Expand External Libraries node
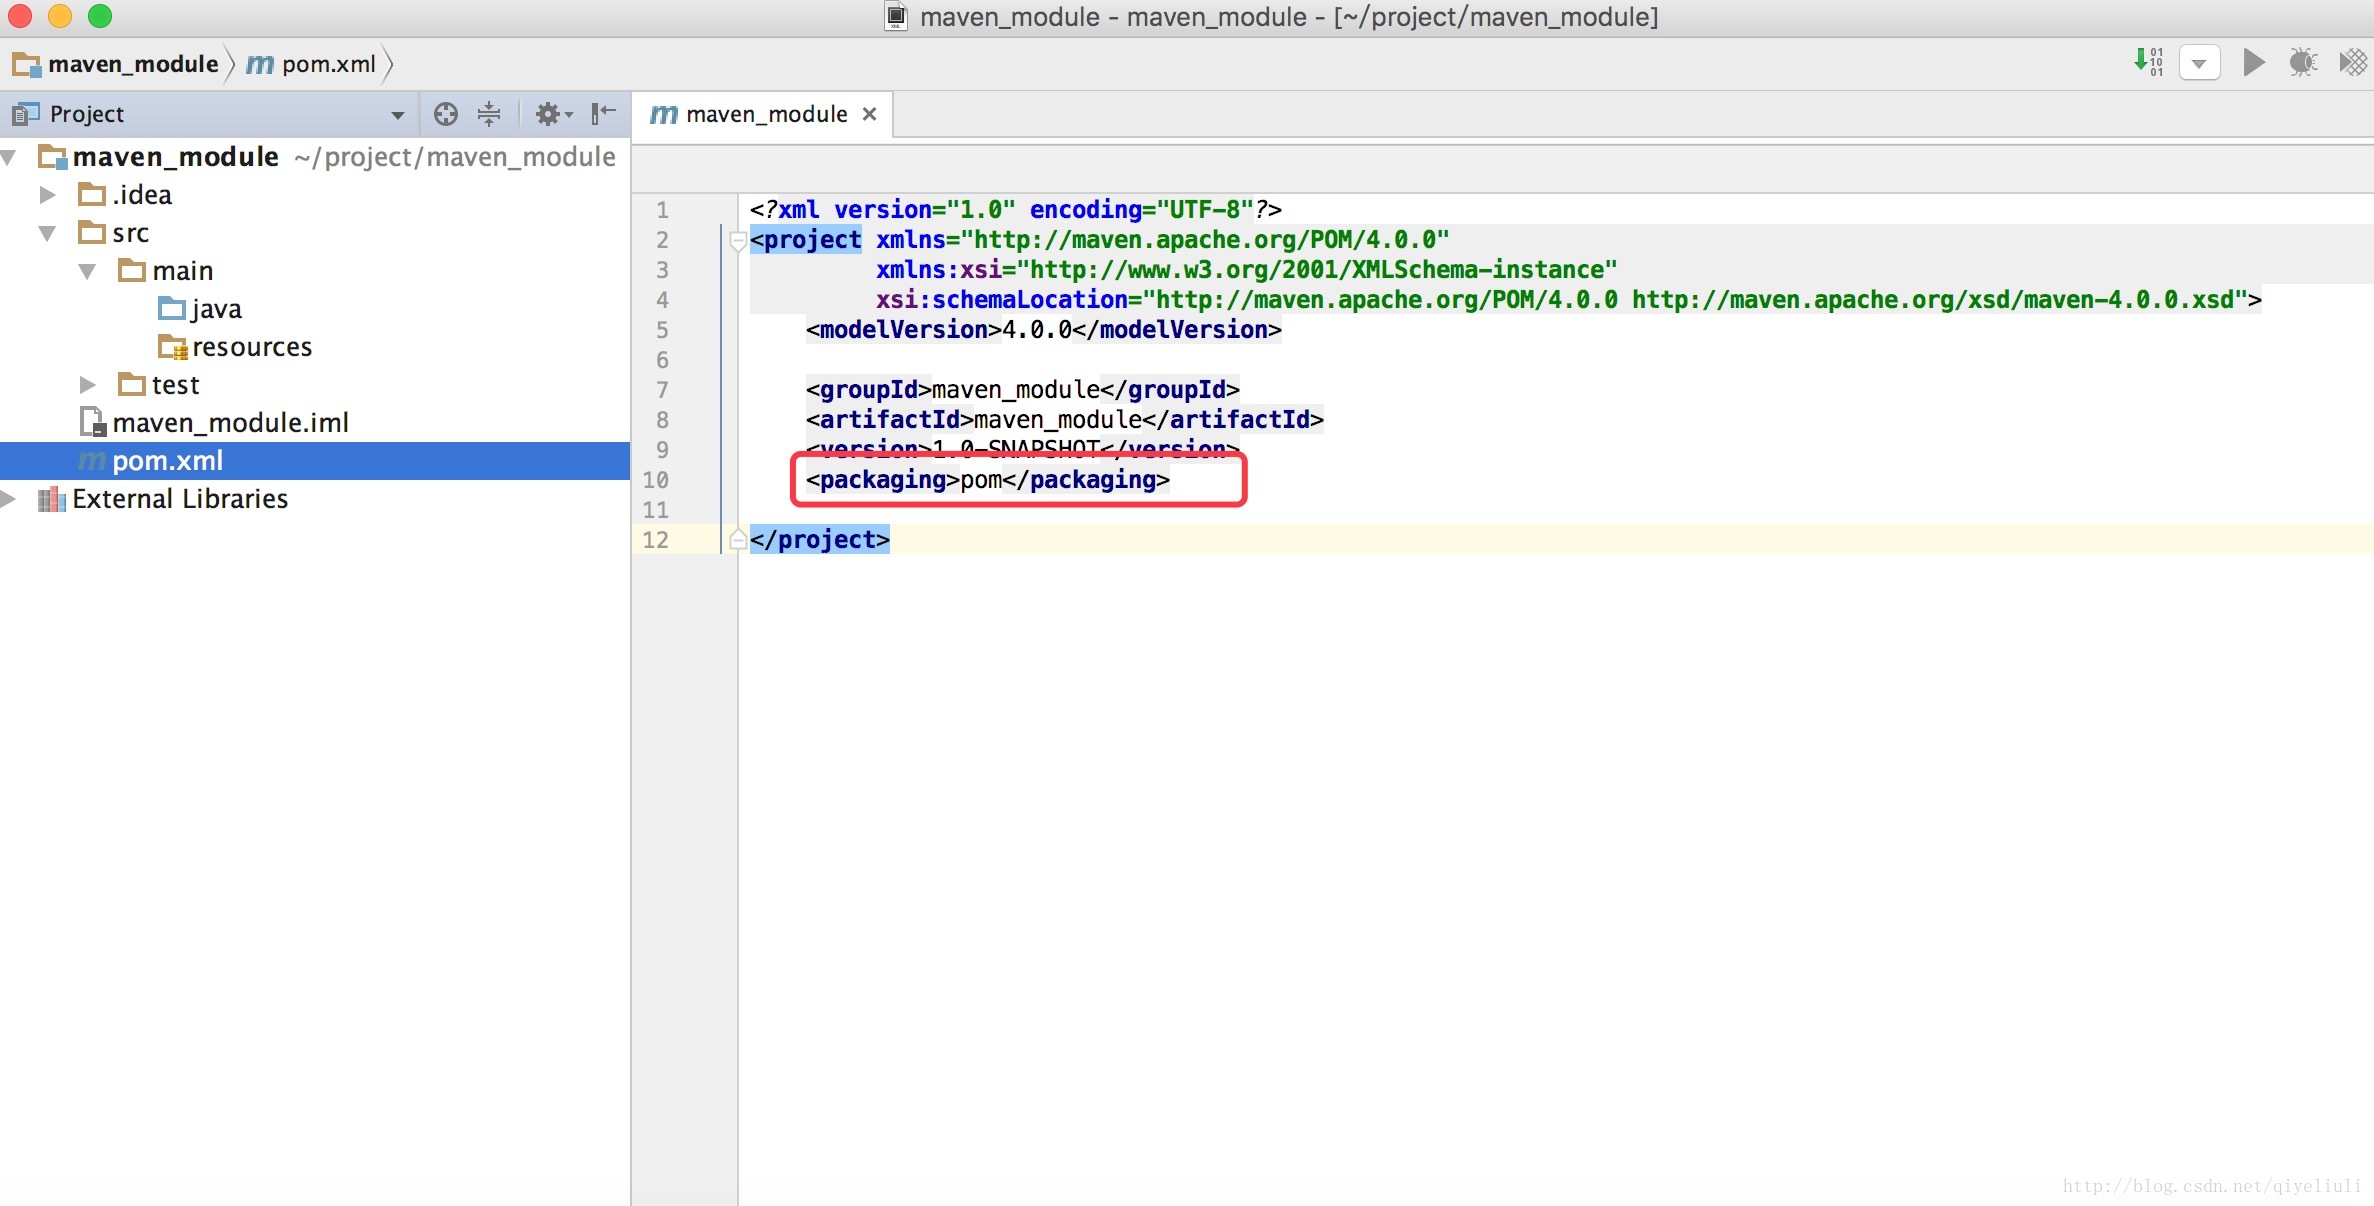 click(x=9, y=499)
